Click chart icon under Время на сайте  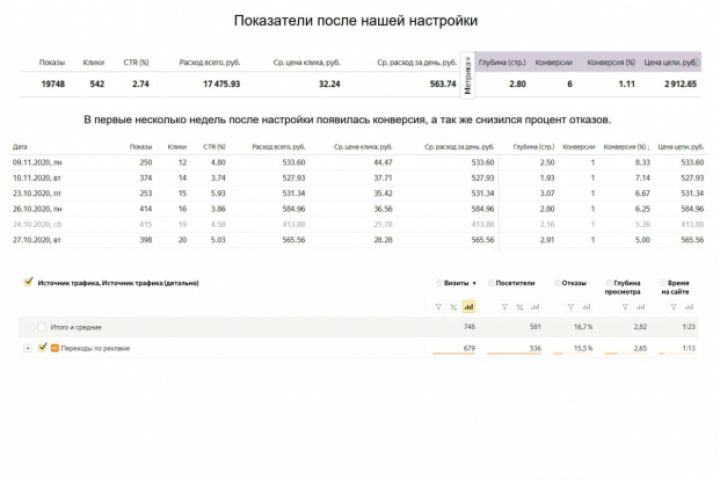click(689, 307)
